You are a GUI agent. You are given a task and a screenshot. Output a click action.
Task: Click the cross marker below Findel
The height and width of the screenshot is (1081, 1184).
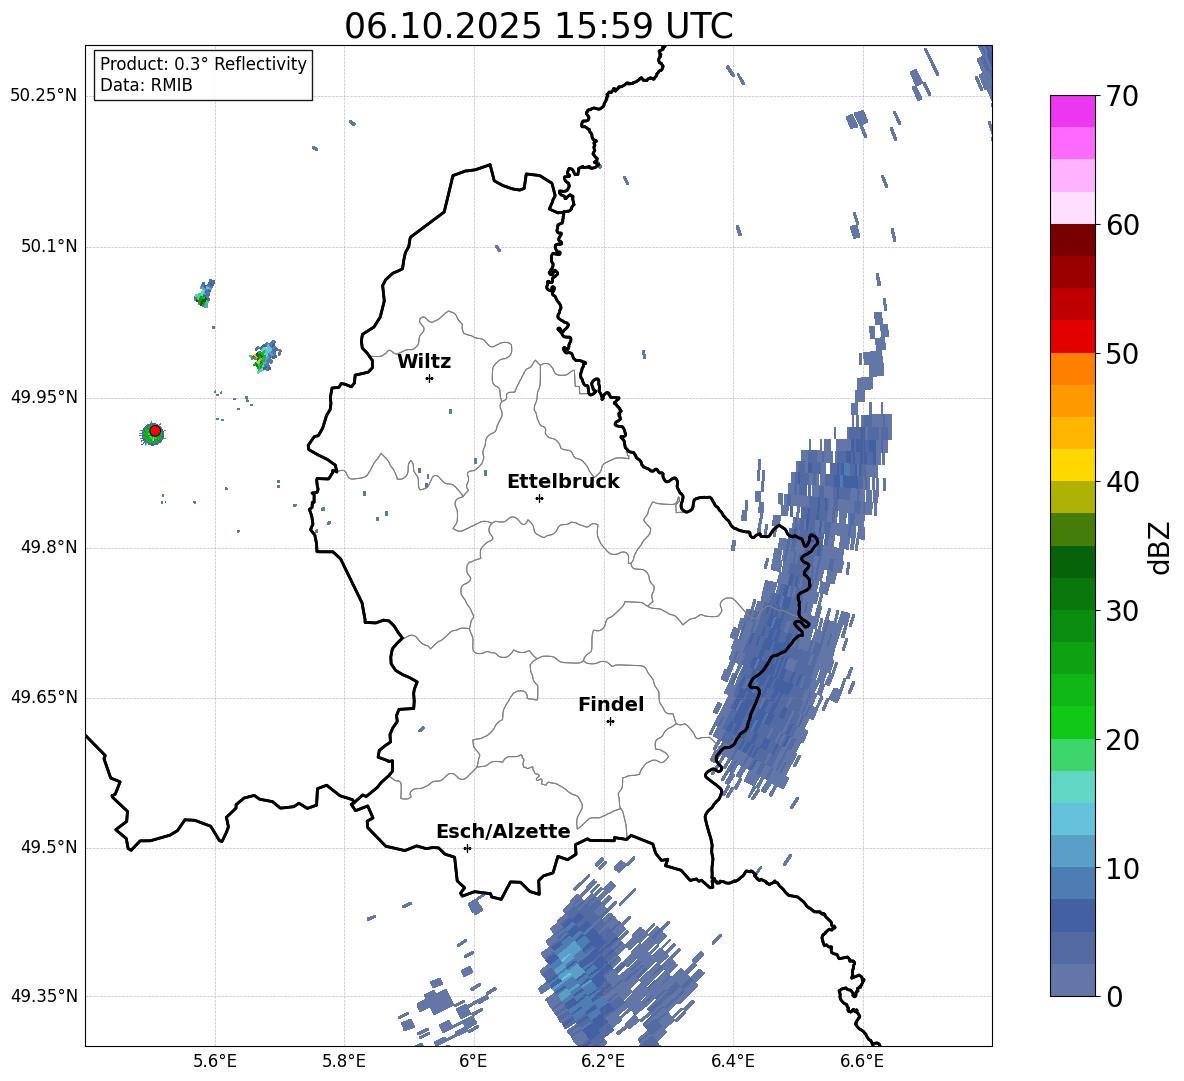tap(610, 722)
